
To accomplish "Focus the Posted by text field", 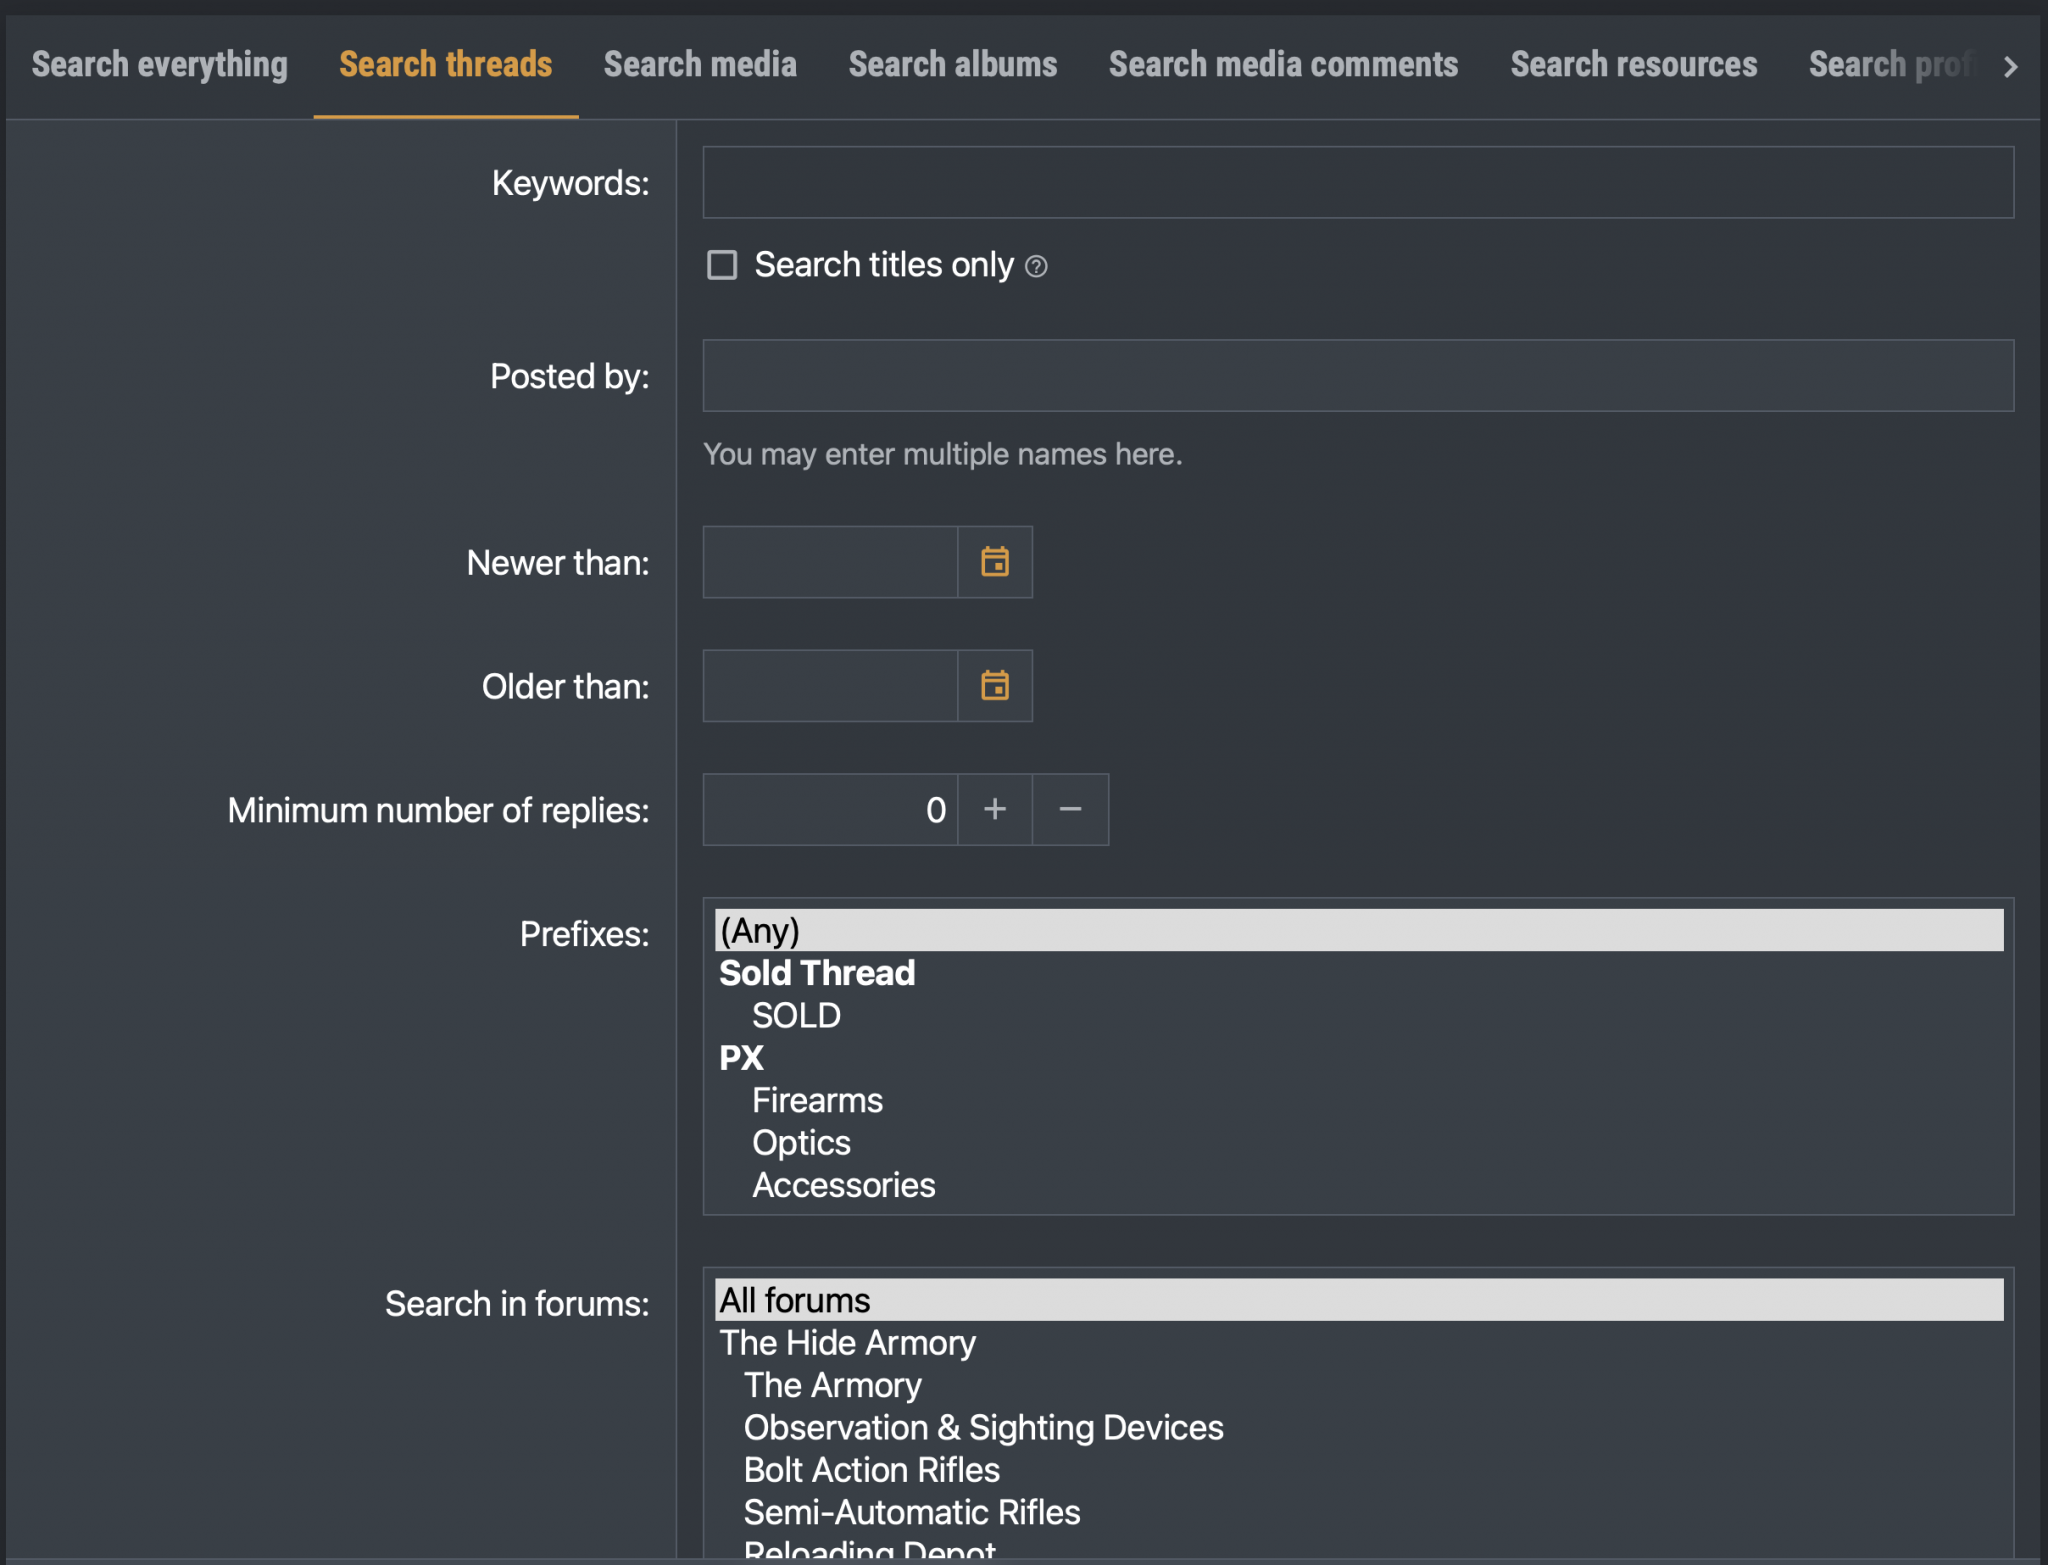I will (1357, 376).
